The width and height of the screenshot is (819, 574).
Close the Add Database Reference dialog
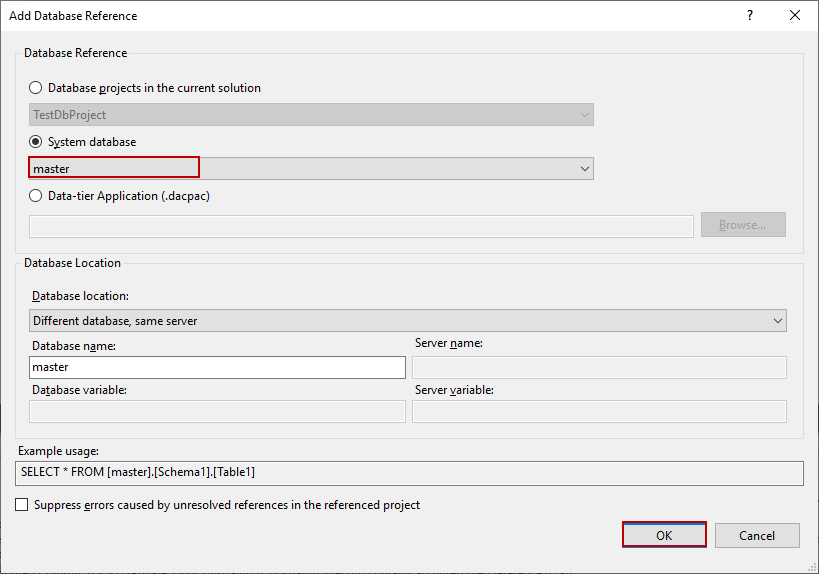click(795, 16)
